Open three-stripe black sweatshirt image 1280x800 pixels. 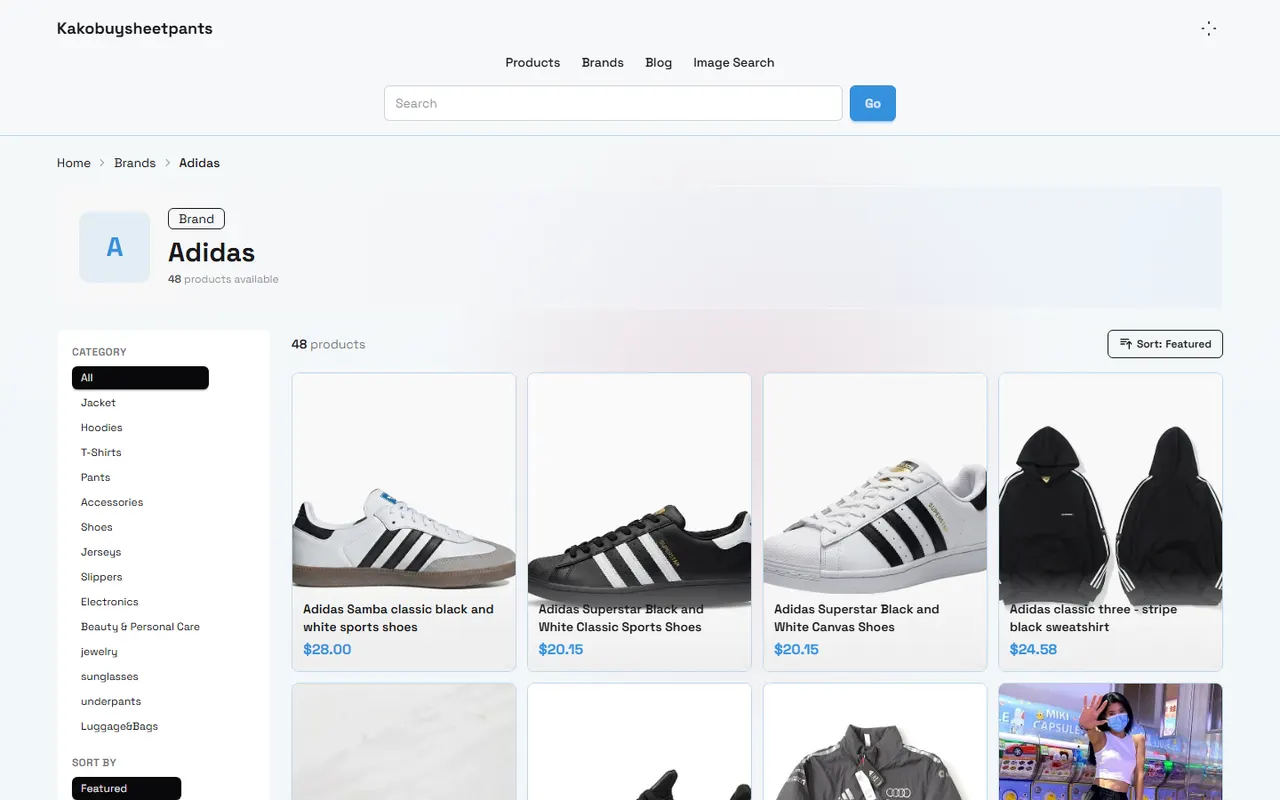click(1111, 484)
